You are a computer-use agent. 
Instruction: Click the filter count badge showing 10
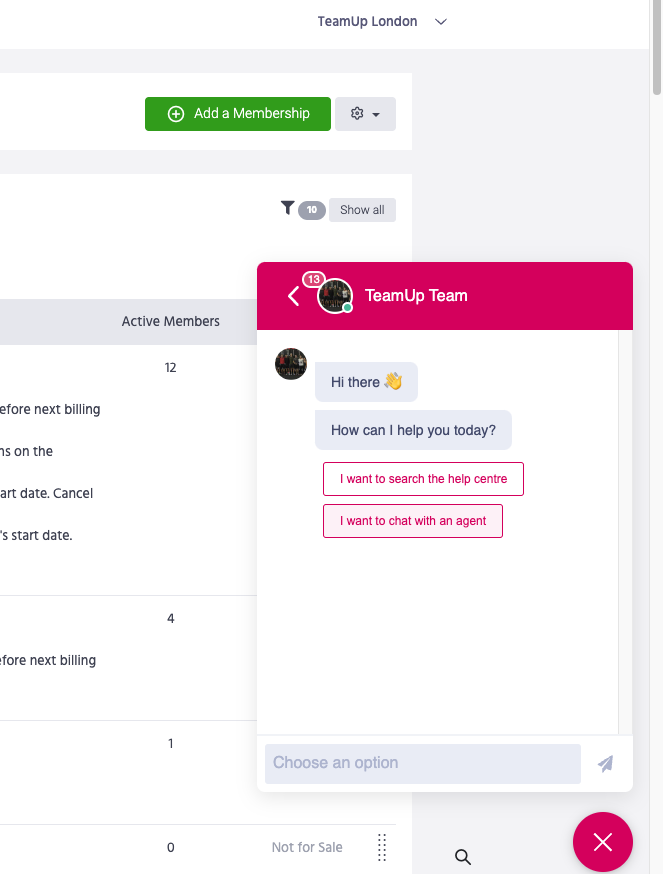pos(312,210)
